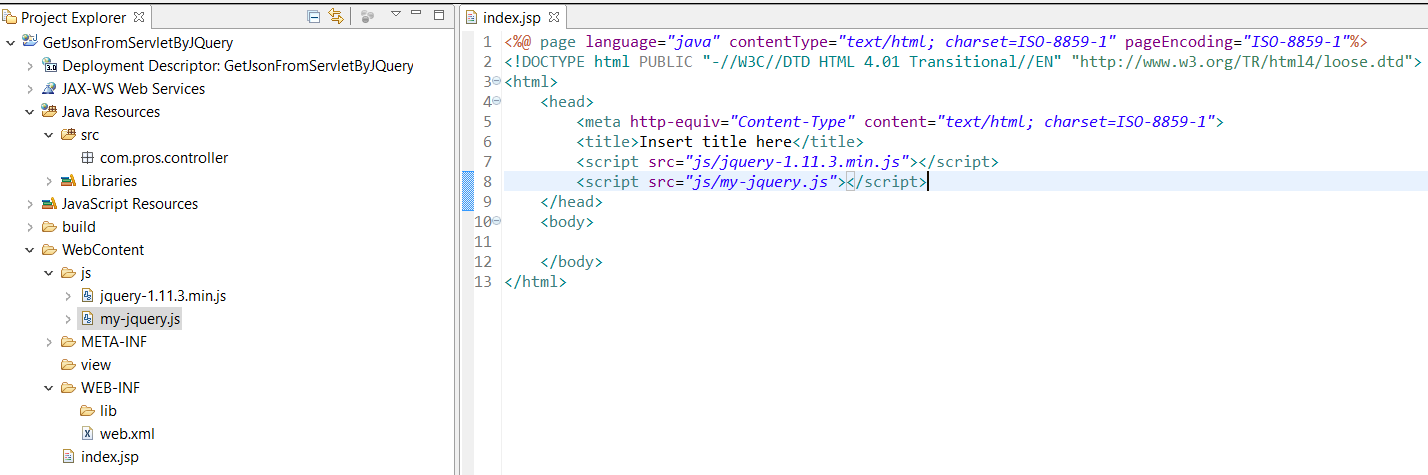Expand the build folder node
Viewport: 1428px width, 475px height.
pos(30,227)
